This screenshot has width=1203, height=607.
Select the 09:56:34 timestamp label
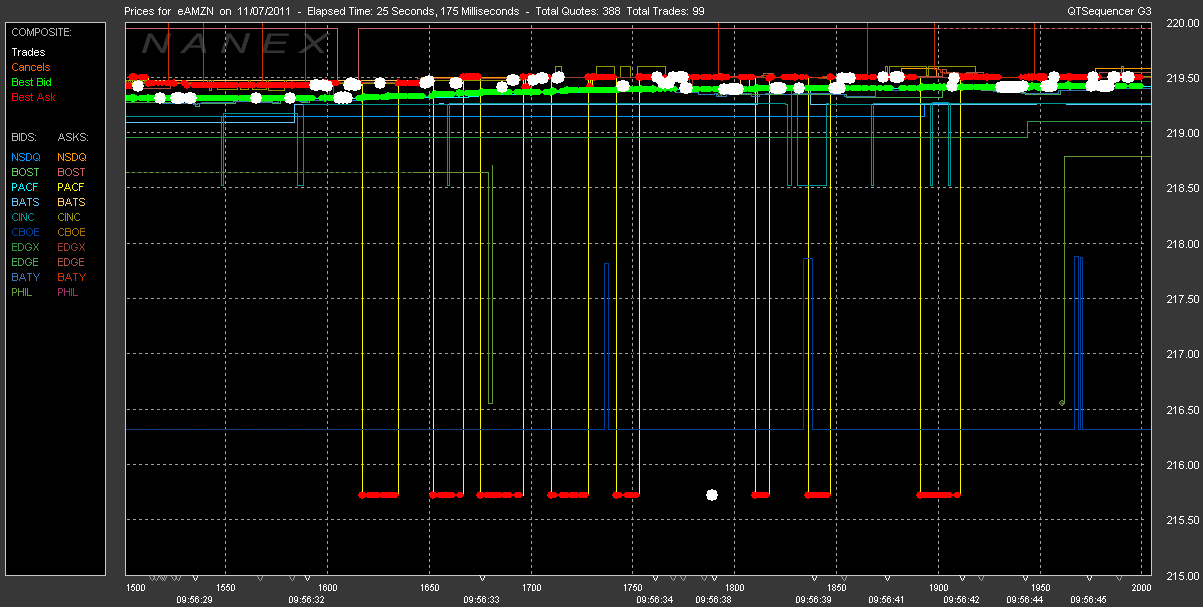point(655,600)
